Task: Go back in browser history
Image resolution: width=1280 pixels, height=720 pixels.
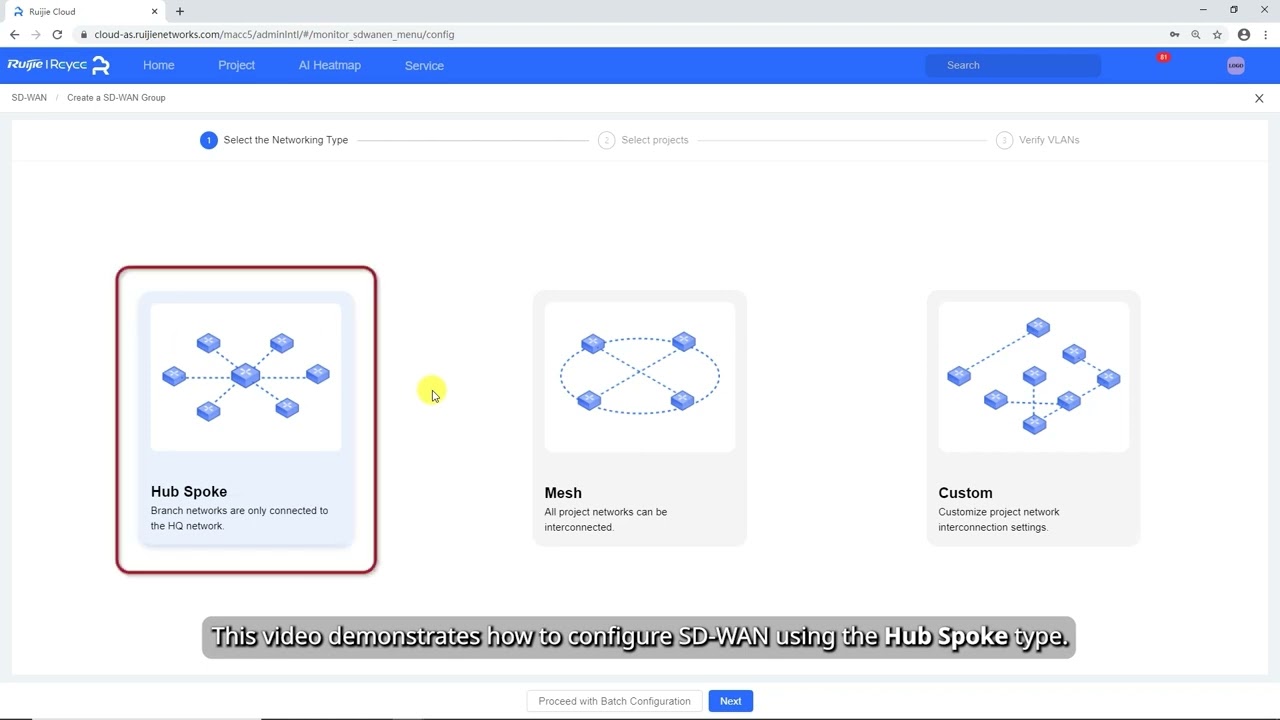Action: coord(14,34)
